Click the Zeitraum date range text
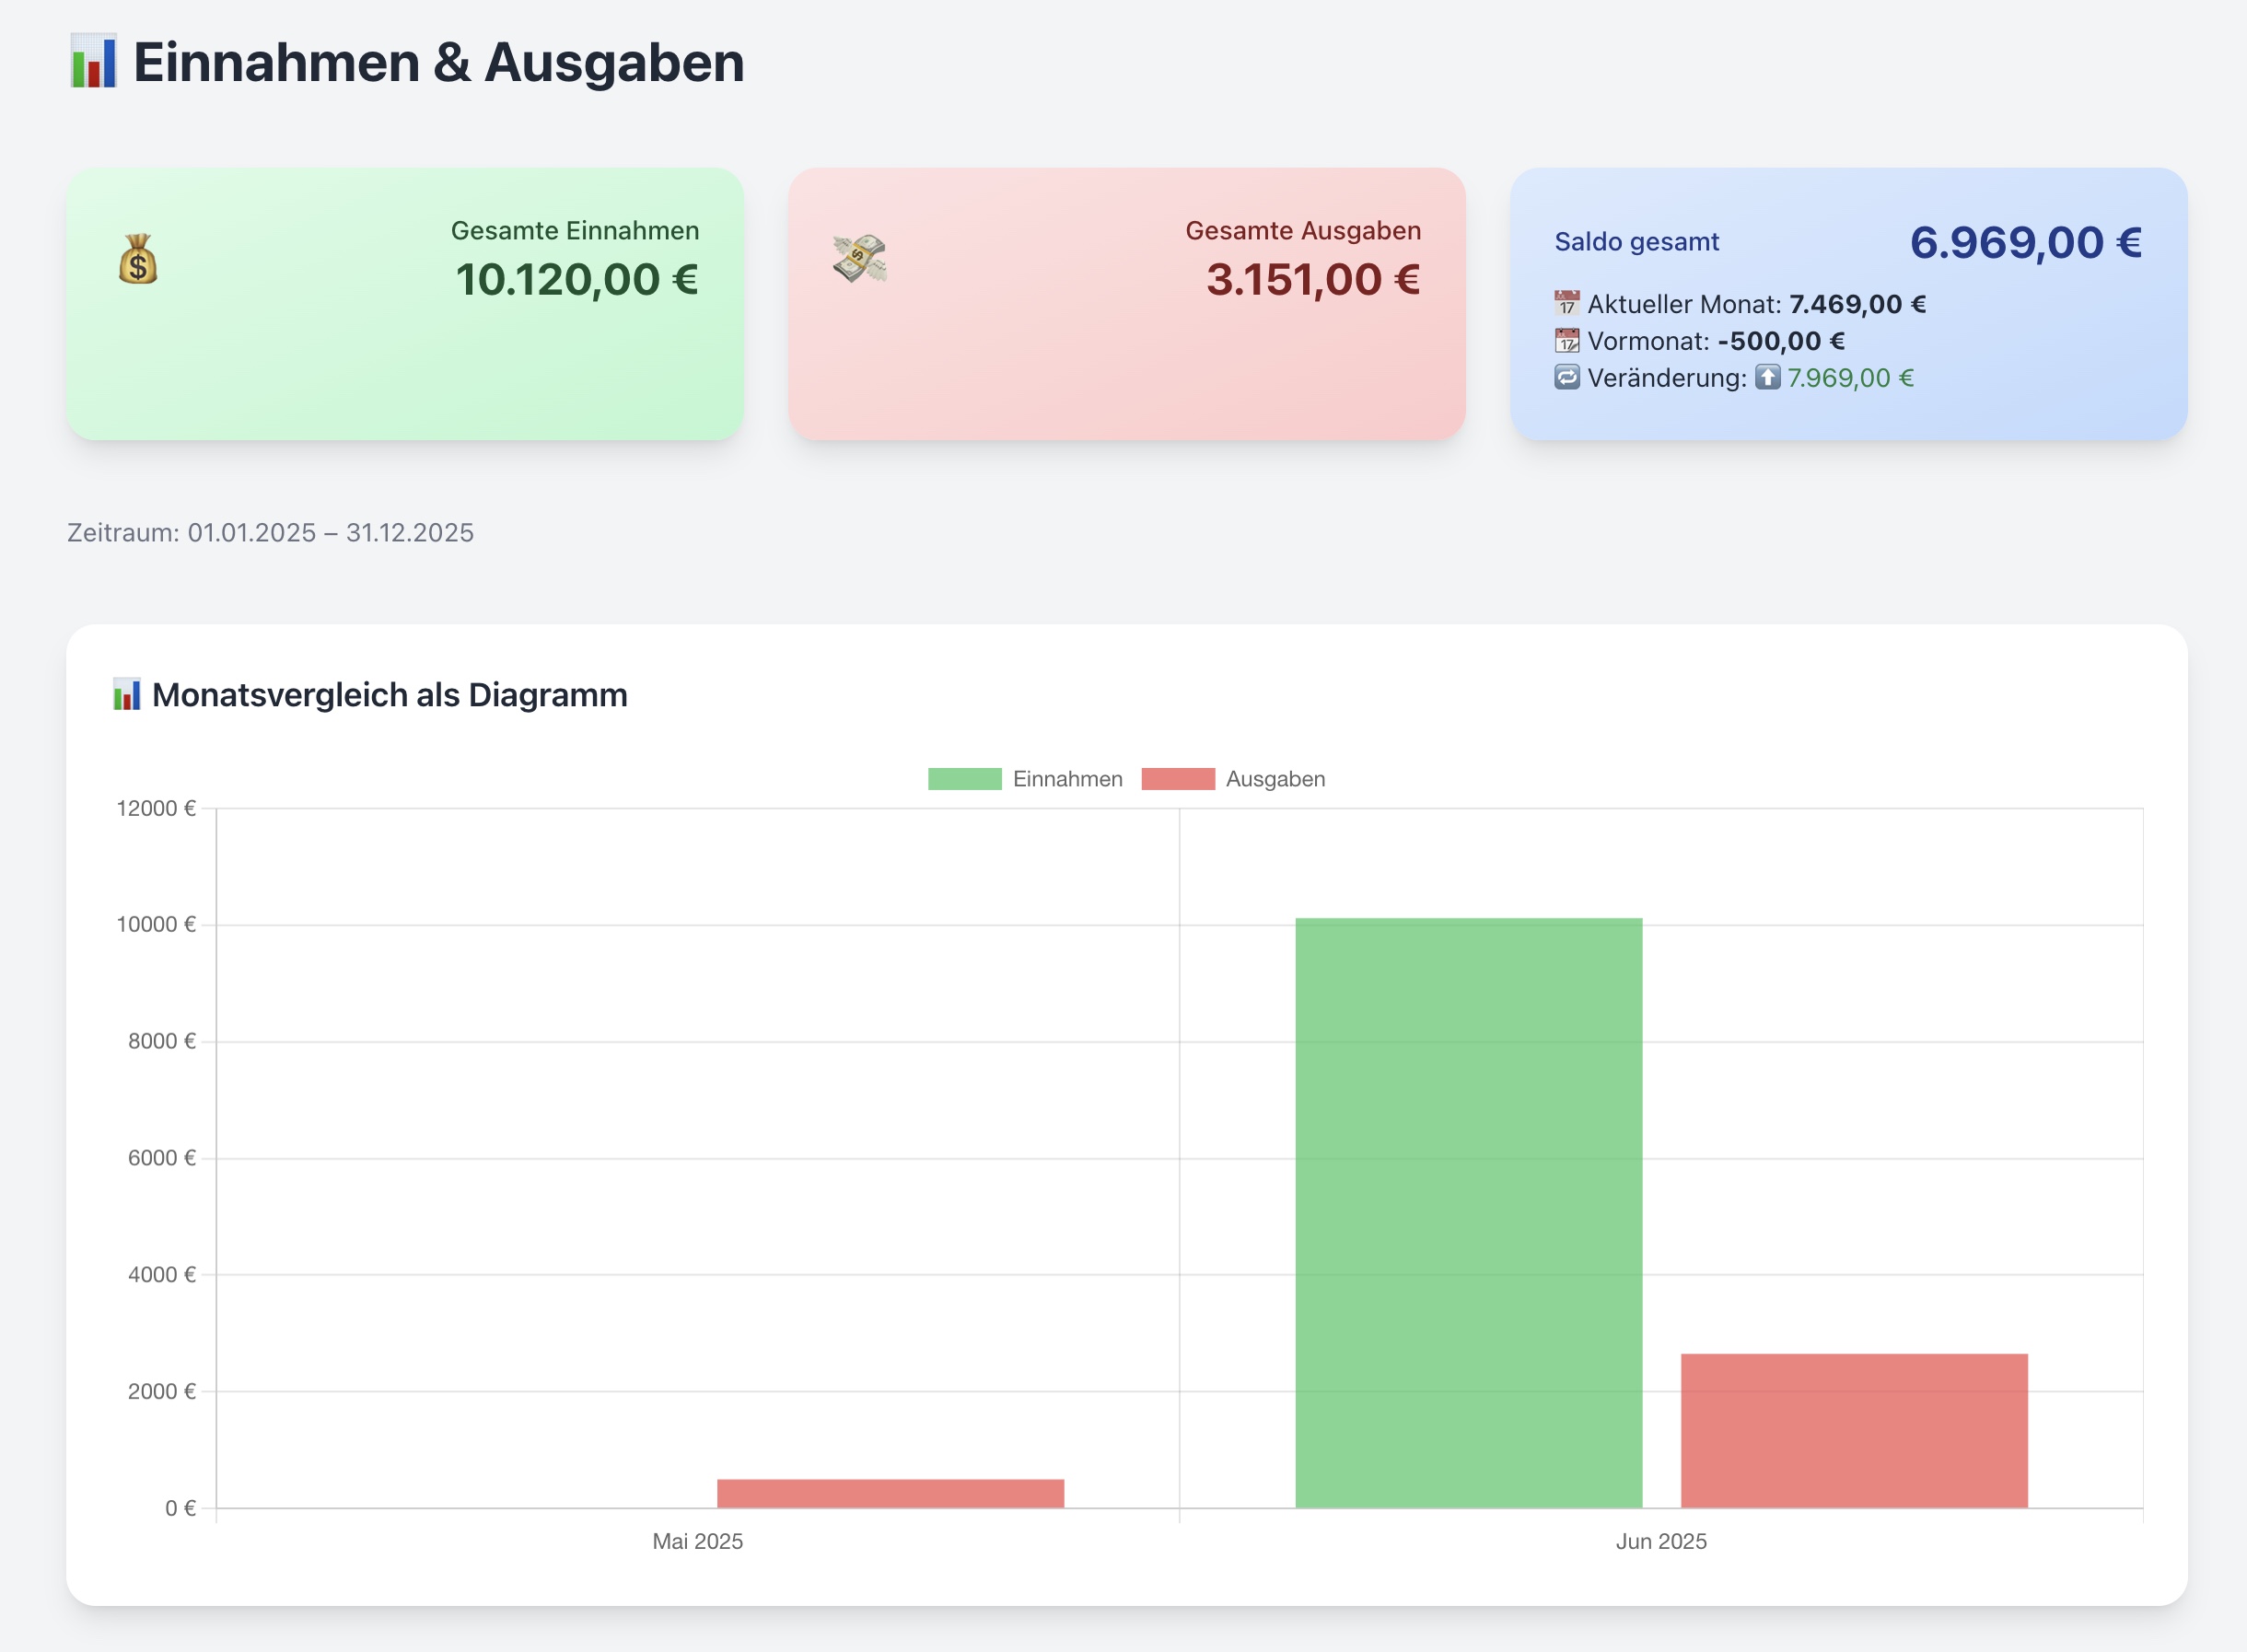This screenshot has width=2247, height=1652. tap(270, 533)
